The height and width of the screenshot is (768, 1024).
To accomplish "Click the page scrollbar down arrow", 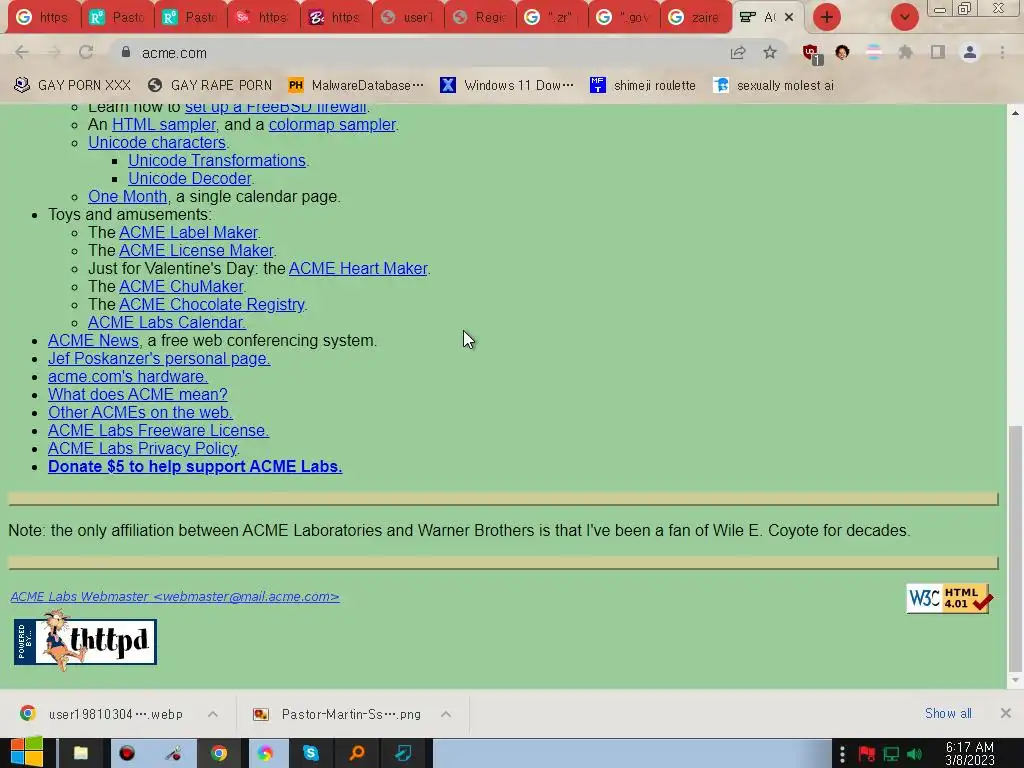I will click(x=1015, y=680).
